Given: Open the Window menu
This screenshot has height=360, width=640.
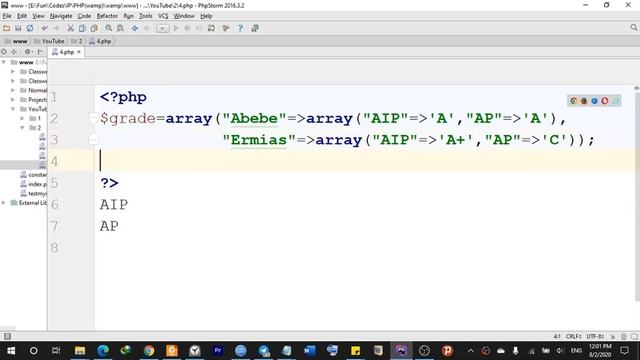Looking at the screenshot, I should [184, 16].
